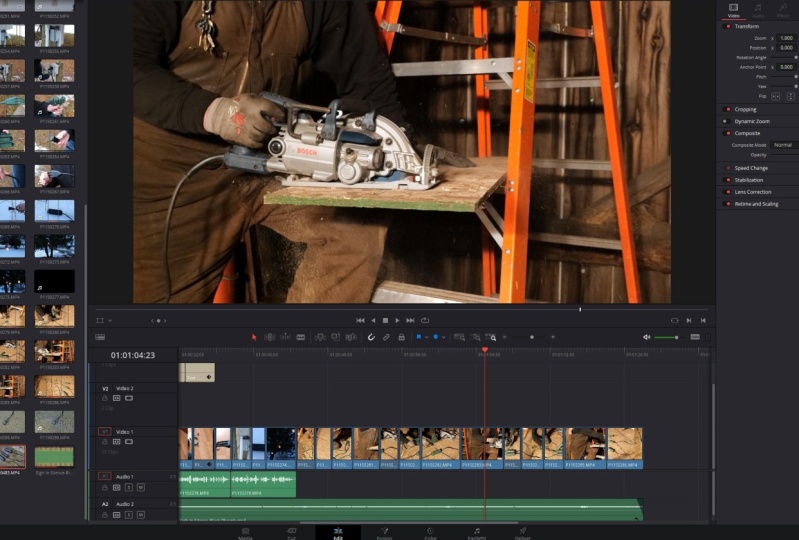Expand the Retime and Scaling section
The width and height of the screenshot is (799, 540).
point(756,204)
